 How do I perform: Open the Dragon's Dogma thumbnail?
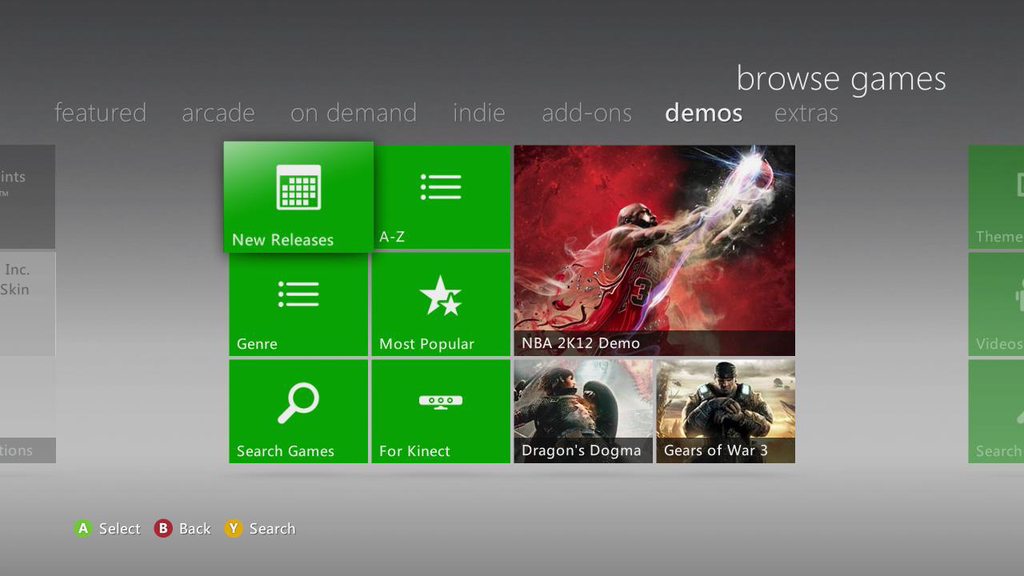click(583, 411)
